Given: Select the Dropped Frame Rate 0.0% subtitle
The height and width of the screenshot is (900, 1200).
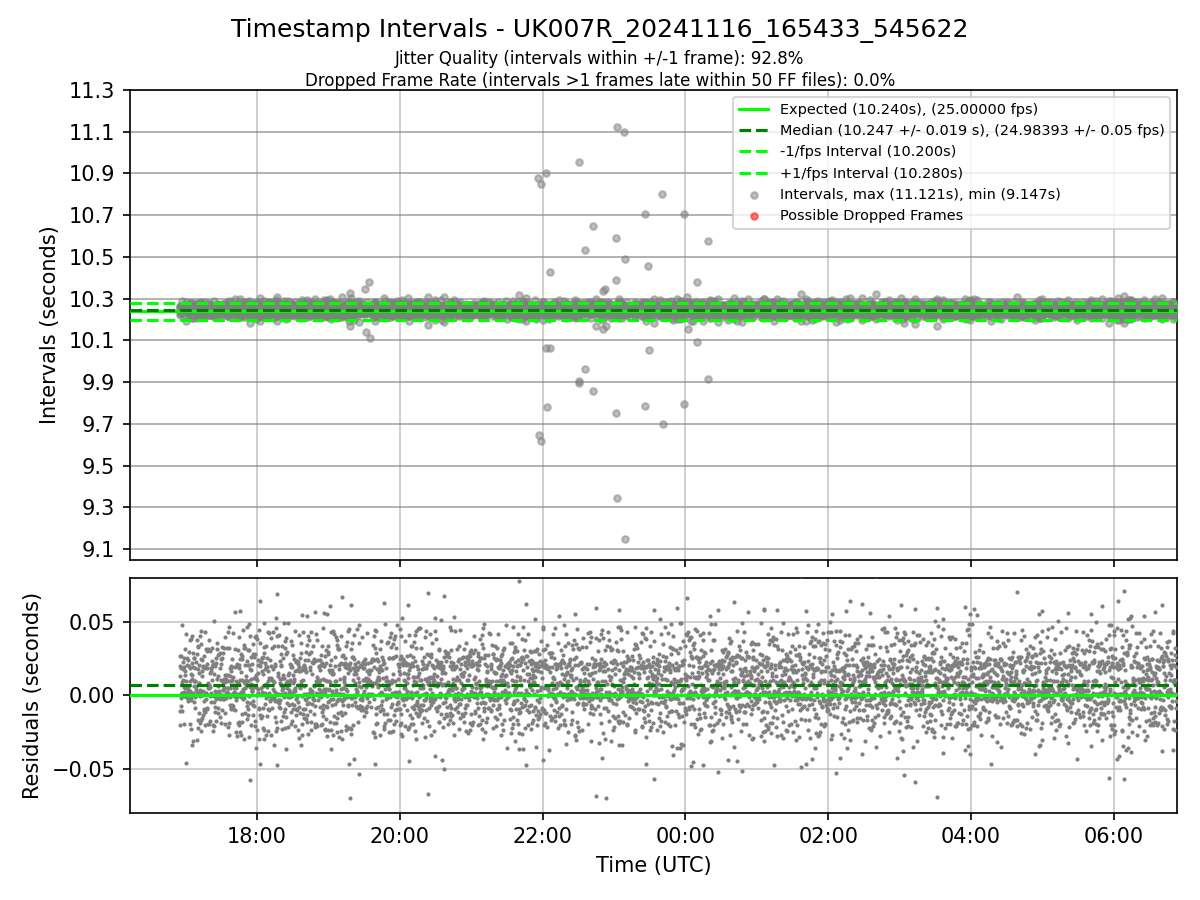Looking at the screenshot, I should pyautogui.click(x=599, y=79).
